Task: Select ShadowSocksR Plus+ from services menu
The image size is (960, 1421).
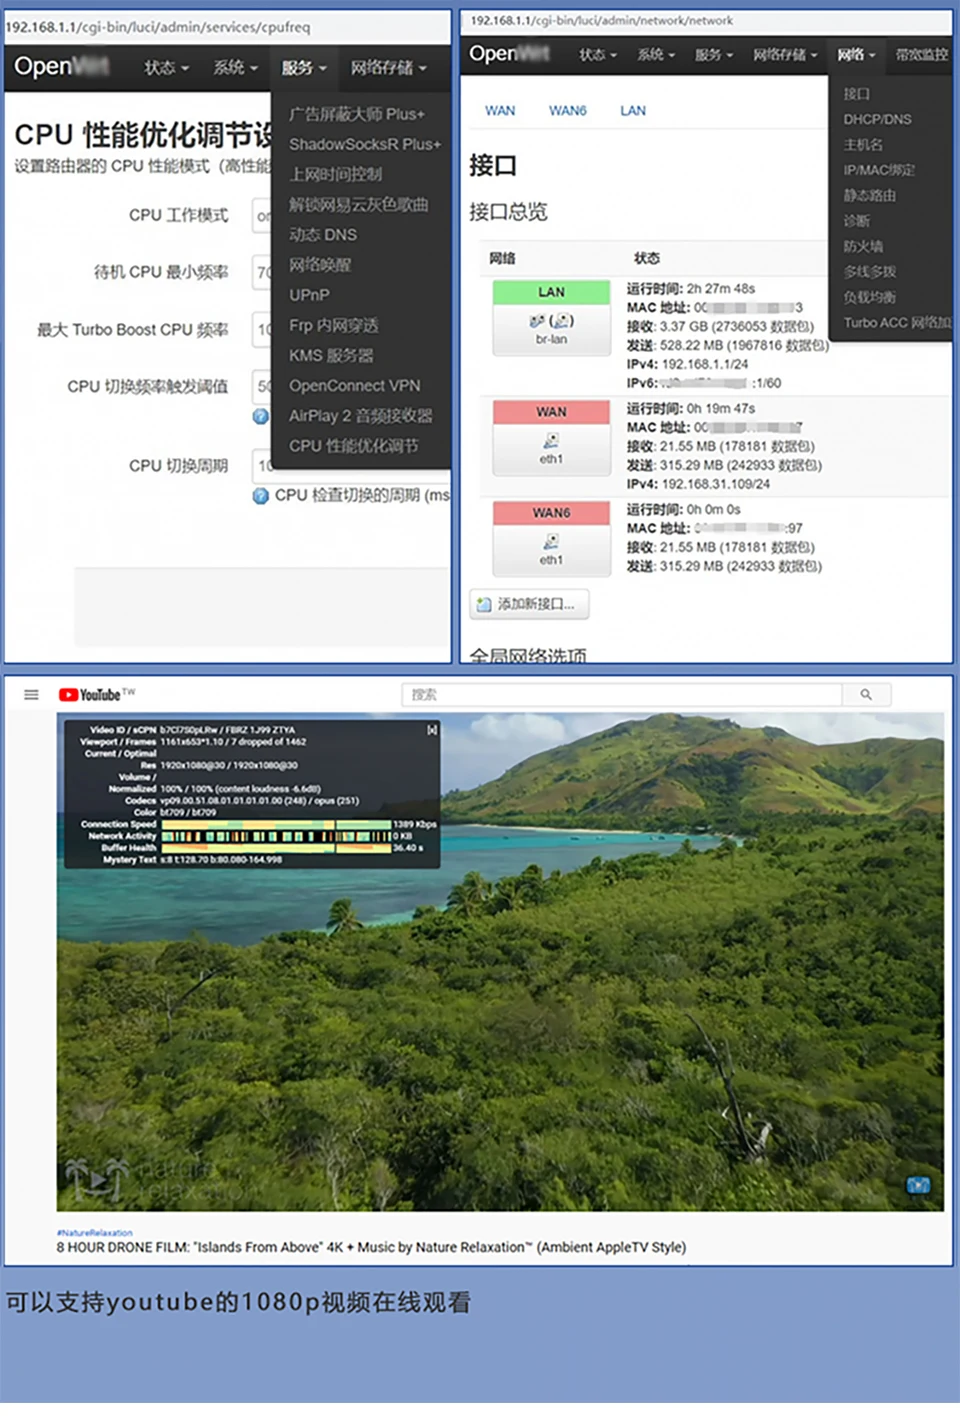Action: click(364, 144)
